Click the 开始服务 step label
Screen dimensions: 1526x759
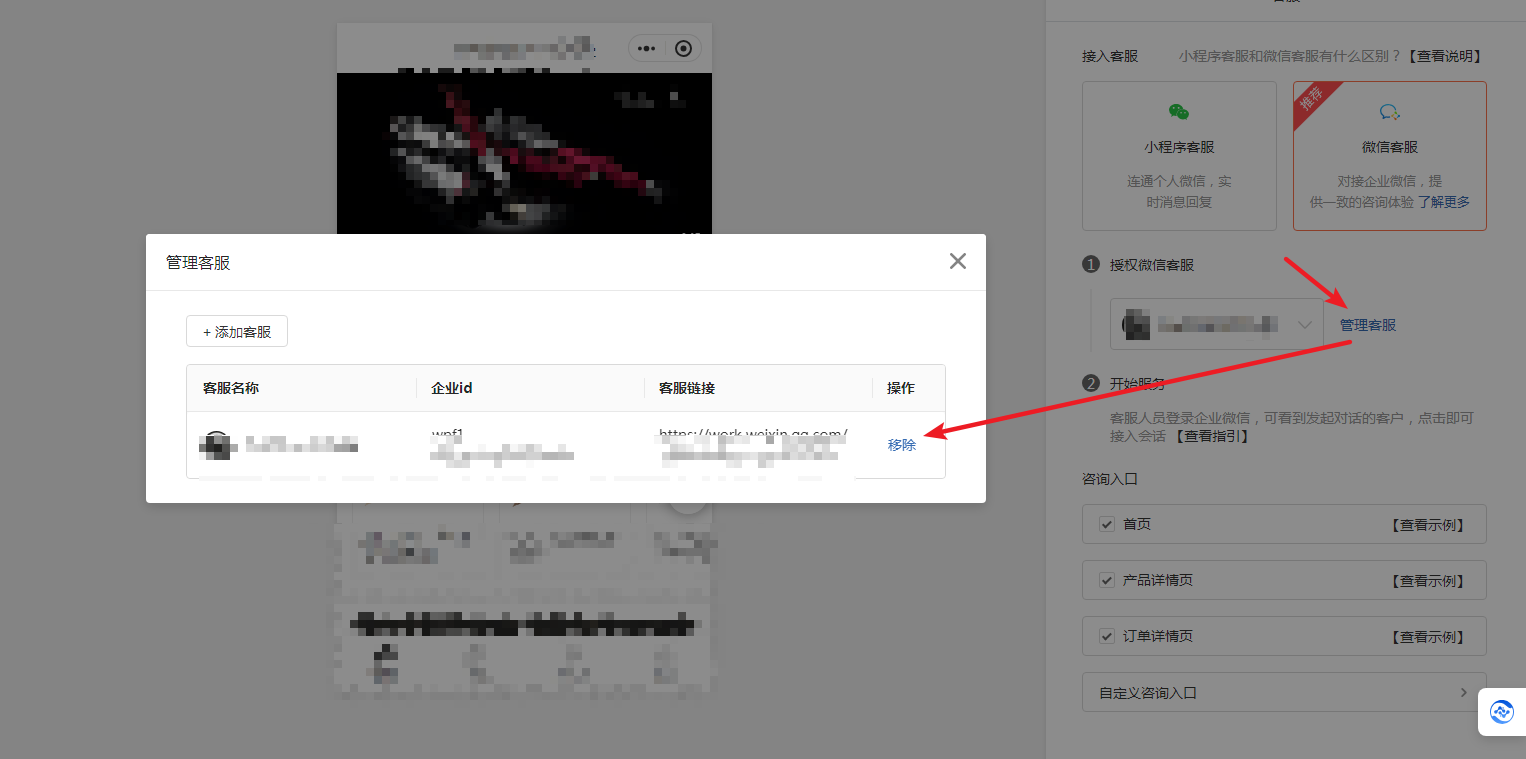1138,383
